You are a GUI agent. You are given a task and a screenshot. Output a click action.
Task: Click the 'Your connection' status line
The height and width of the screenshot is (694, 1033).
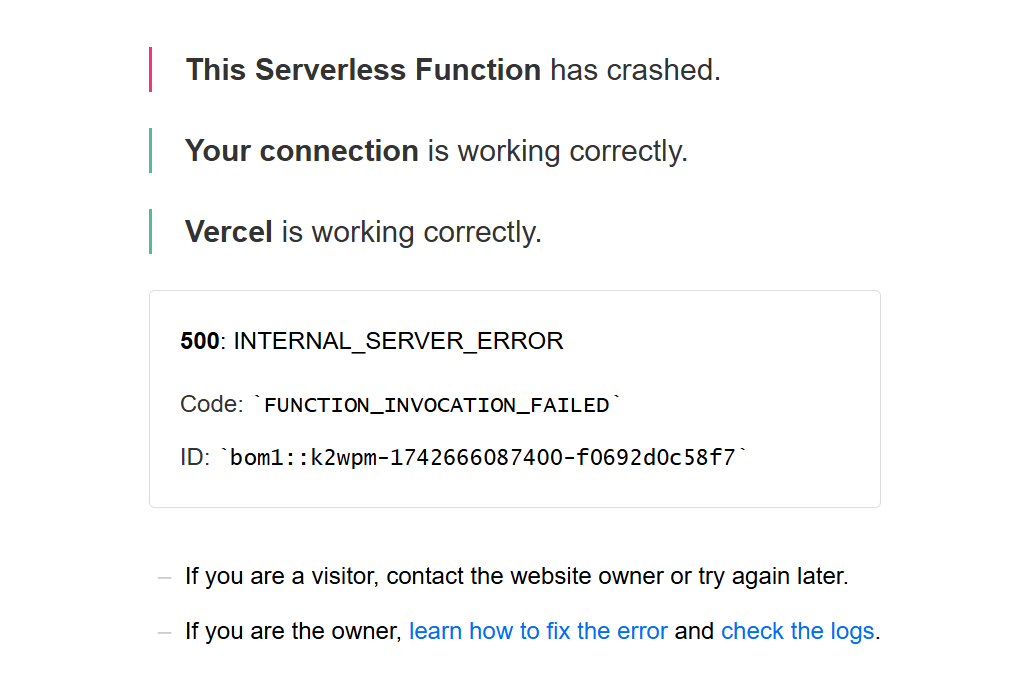[x=436, y=151]
